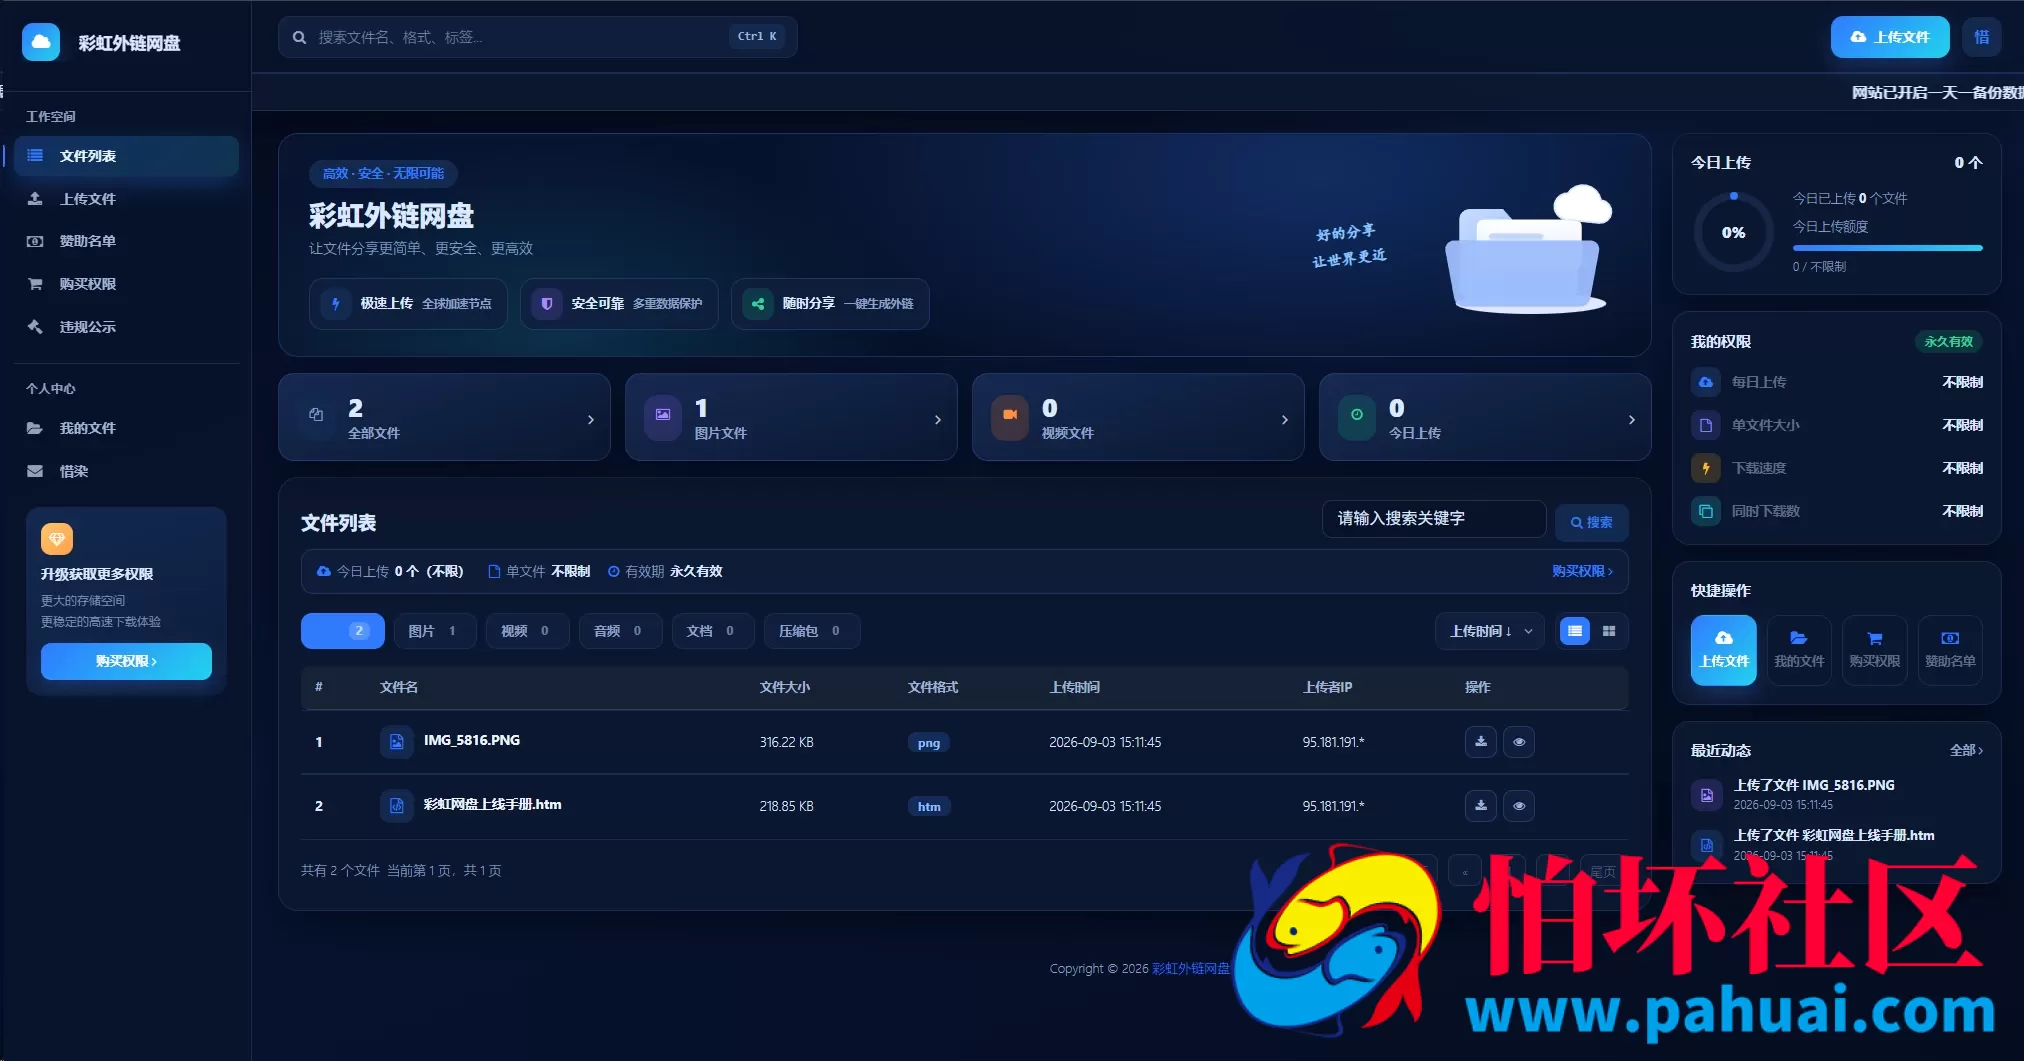Click the htm format badge
The height and width of the screenshot is (1061, 2024).
(x=929, y=807)
